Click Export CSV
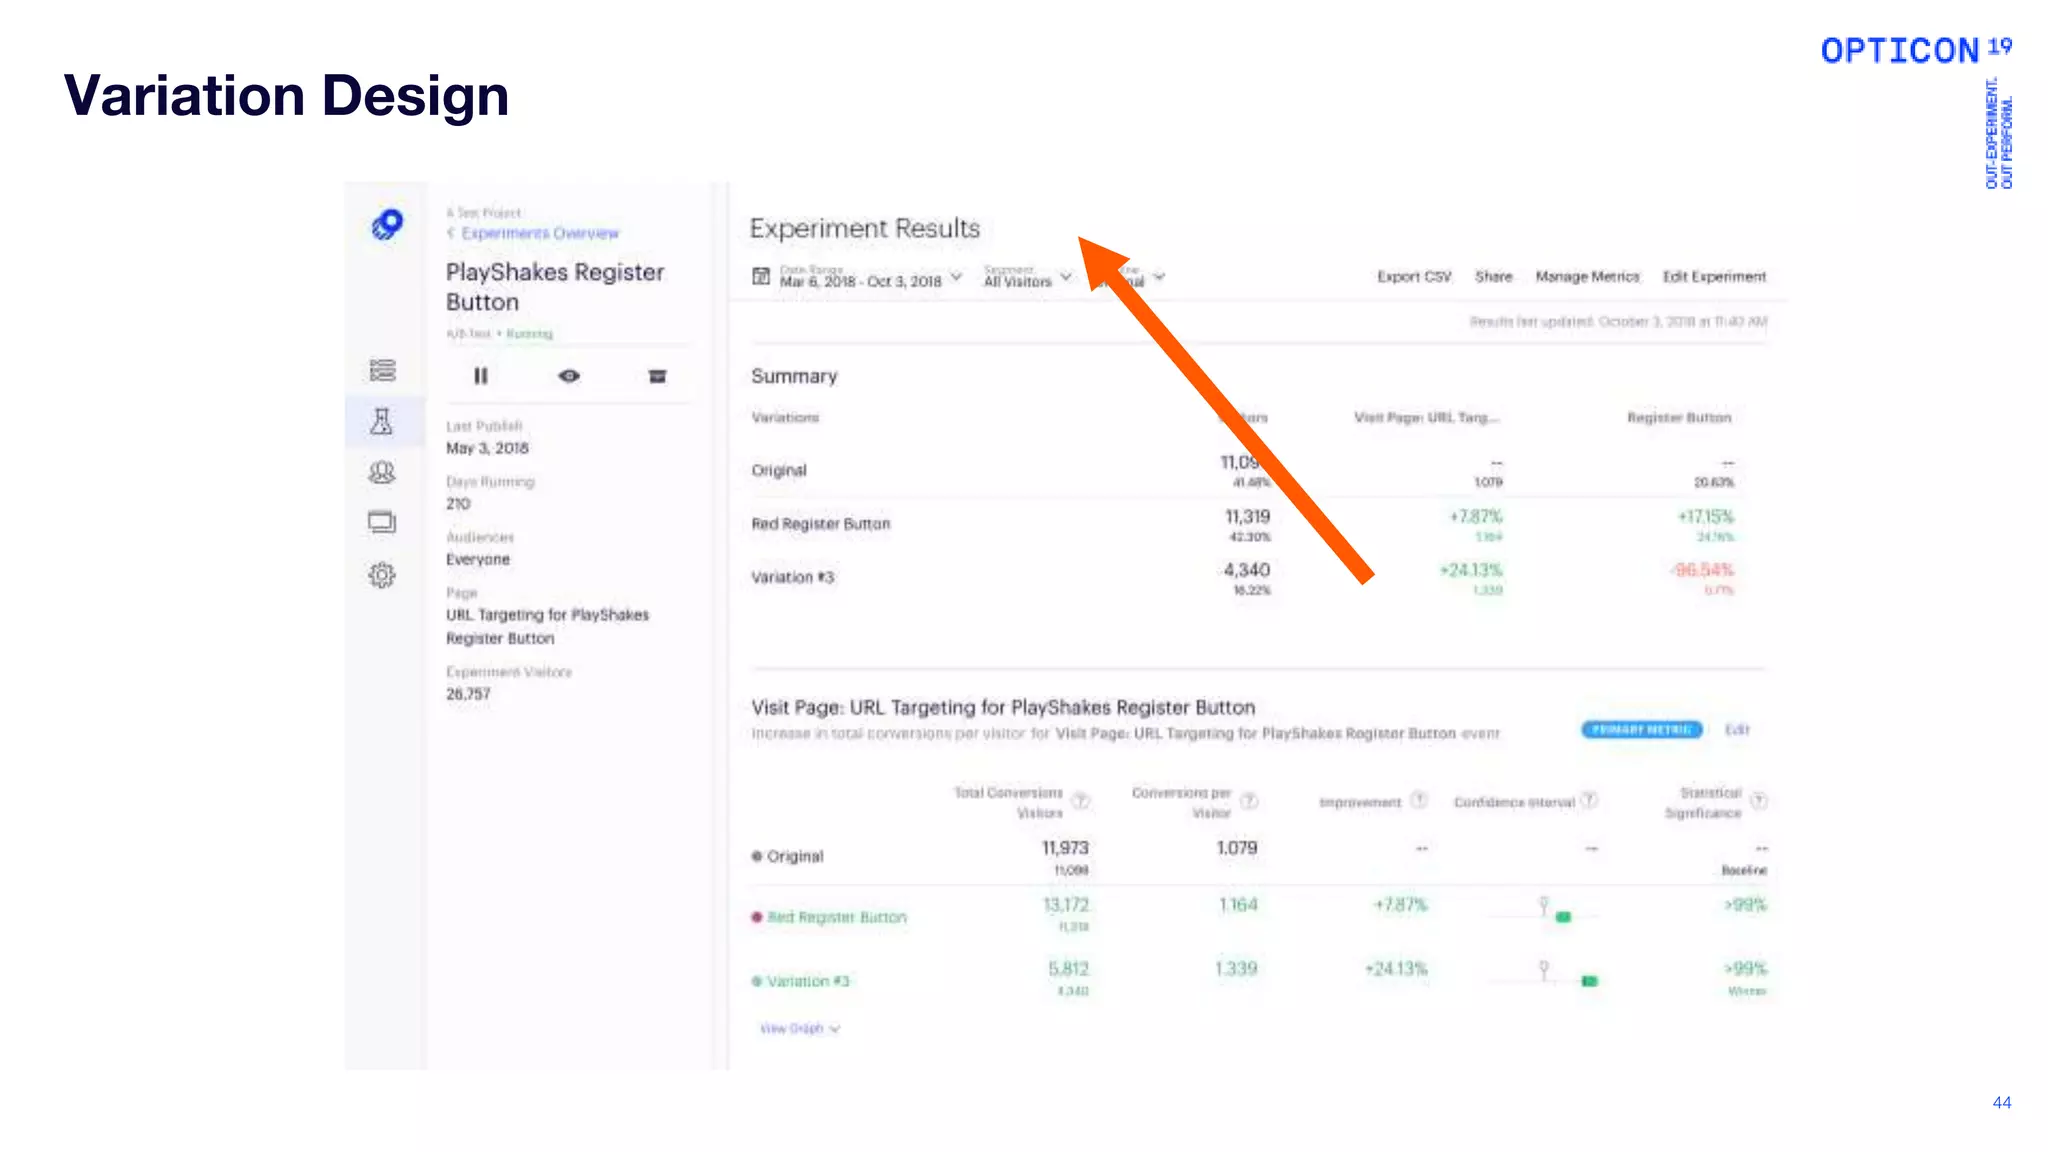 point(1413,276)
